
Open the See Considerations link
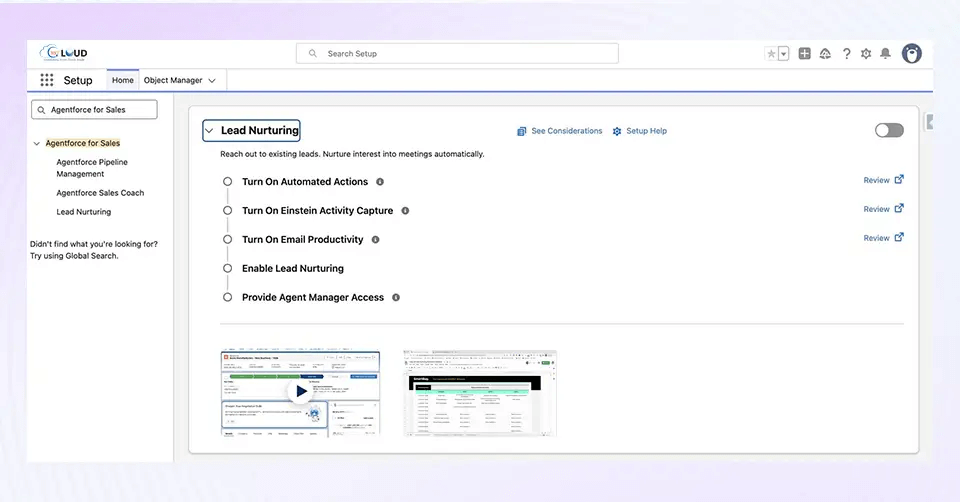(566, 131)
